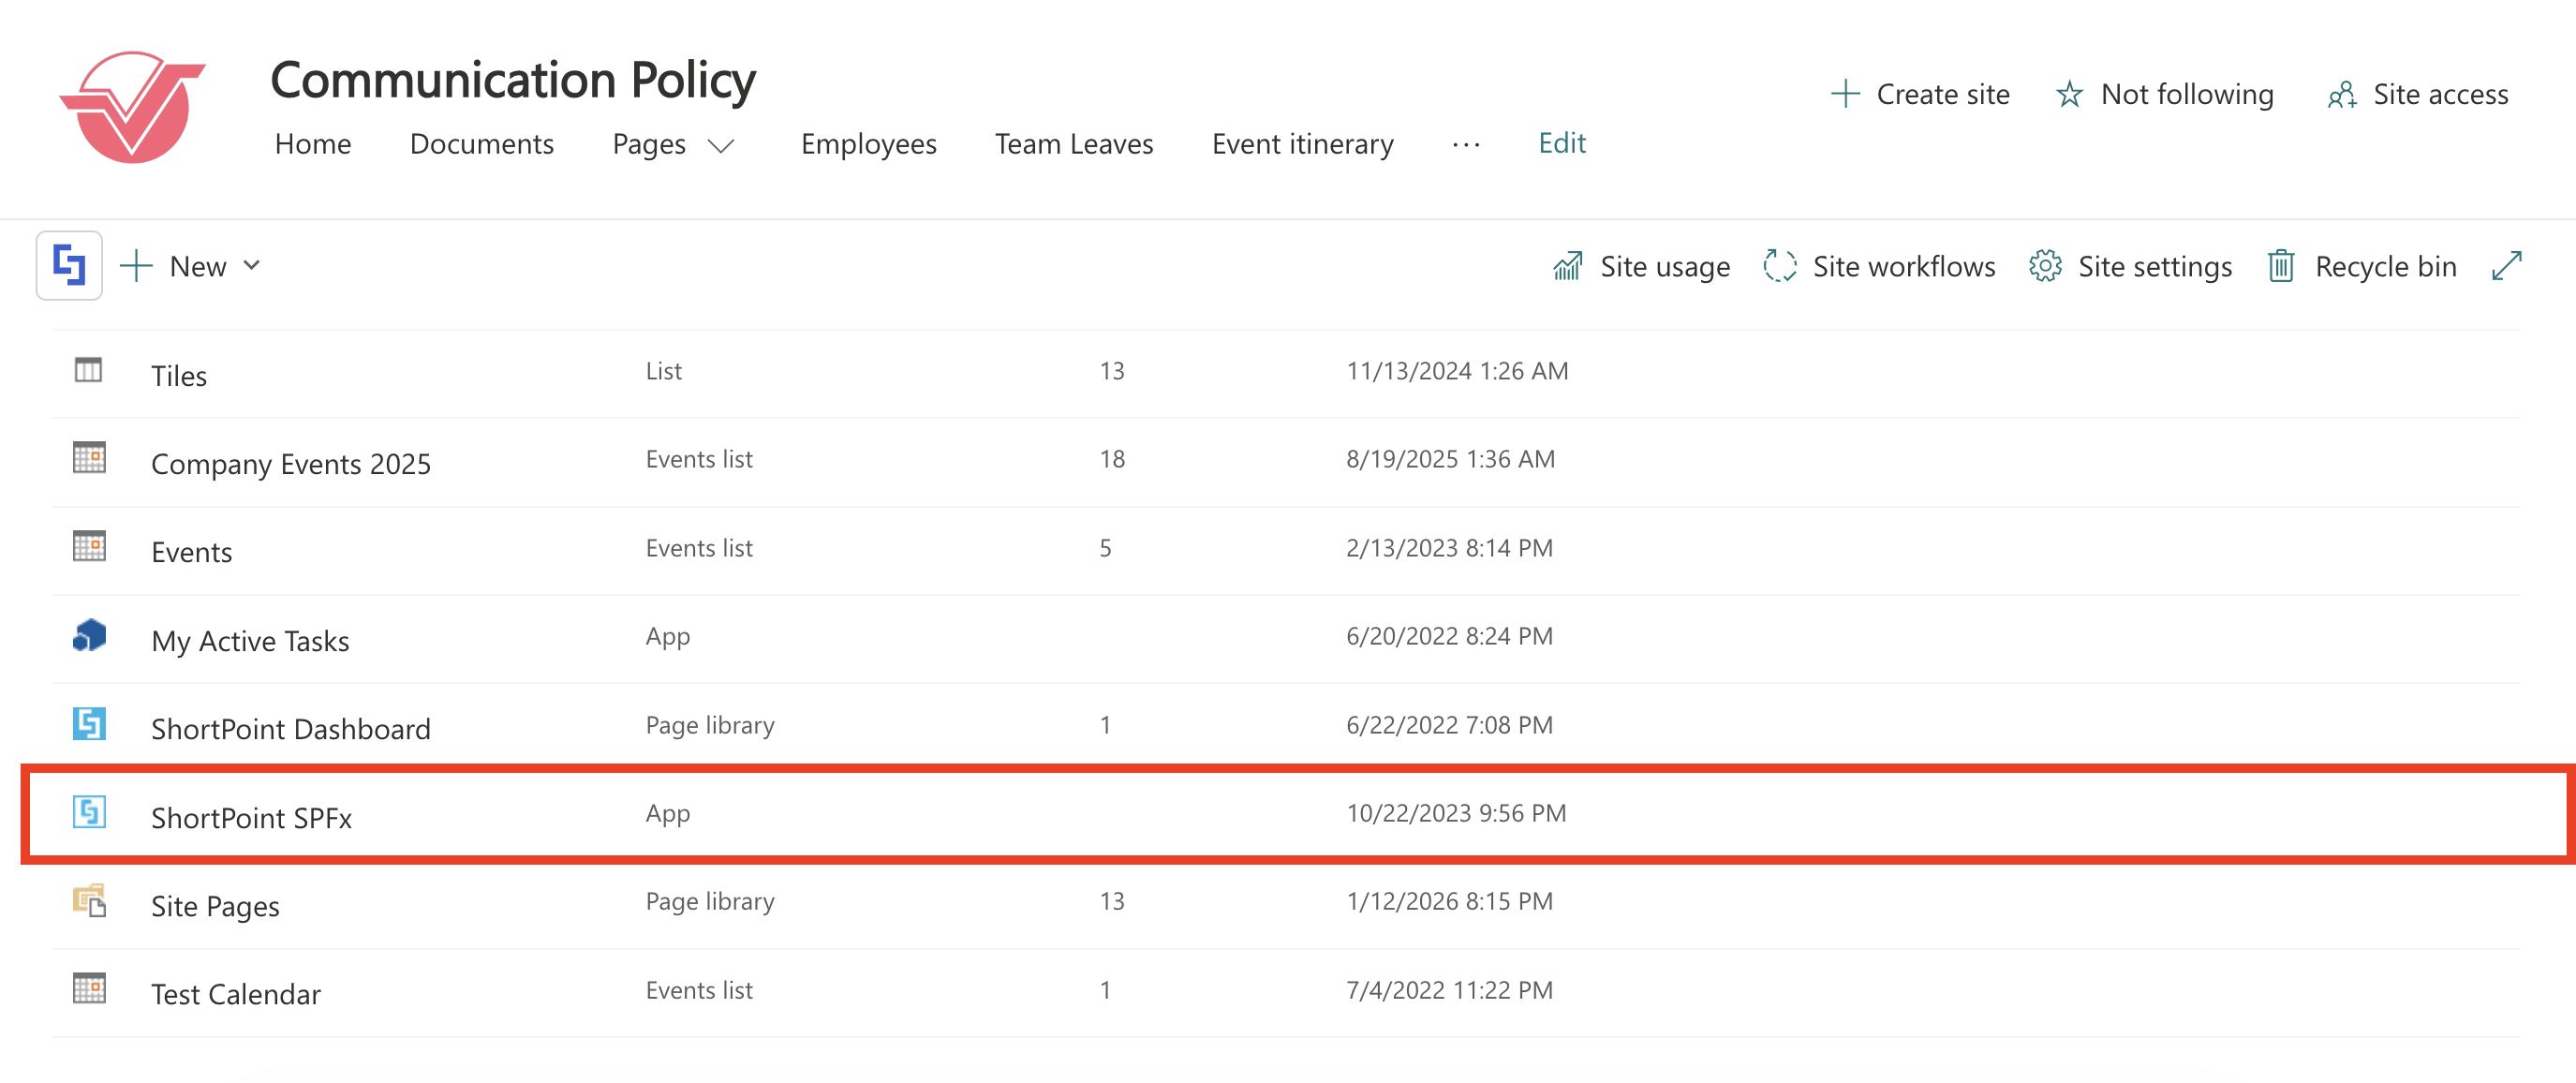Screen dimensions: 2576x1083
Task: Click the Communication Policy site logo
Action: click(133, 108)
